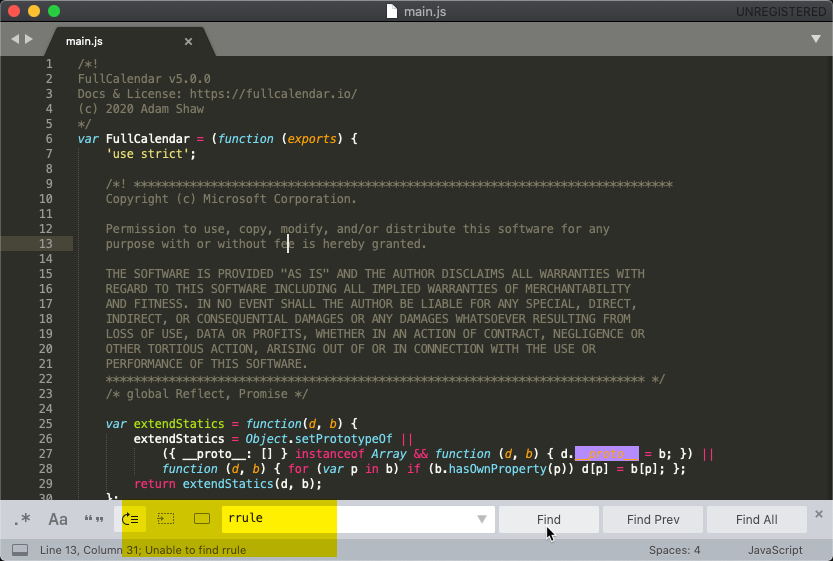Click 'PERFORMANCE OF THIS SOFTWARE.' text
The width and height of the screenshot is (833, 561).
(x=207, y=364)
